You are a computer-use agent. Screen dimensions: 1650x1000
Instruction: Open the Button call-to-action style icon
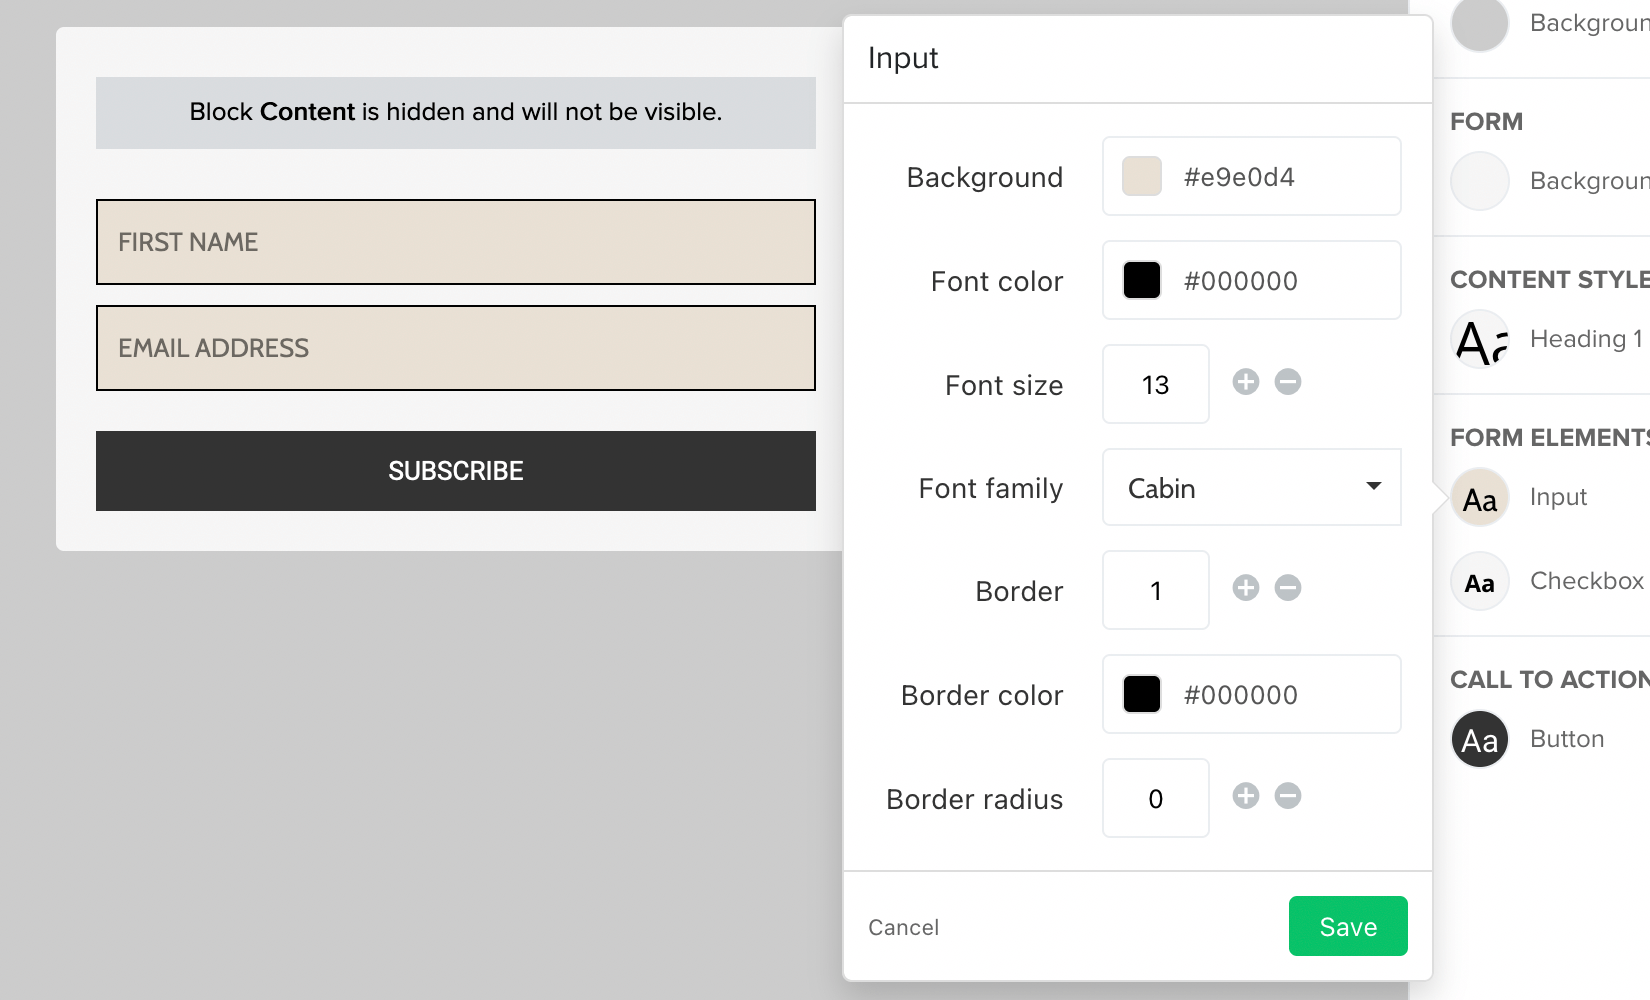[x=1480, y=740]
